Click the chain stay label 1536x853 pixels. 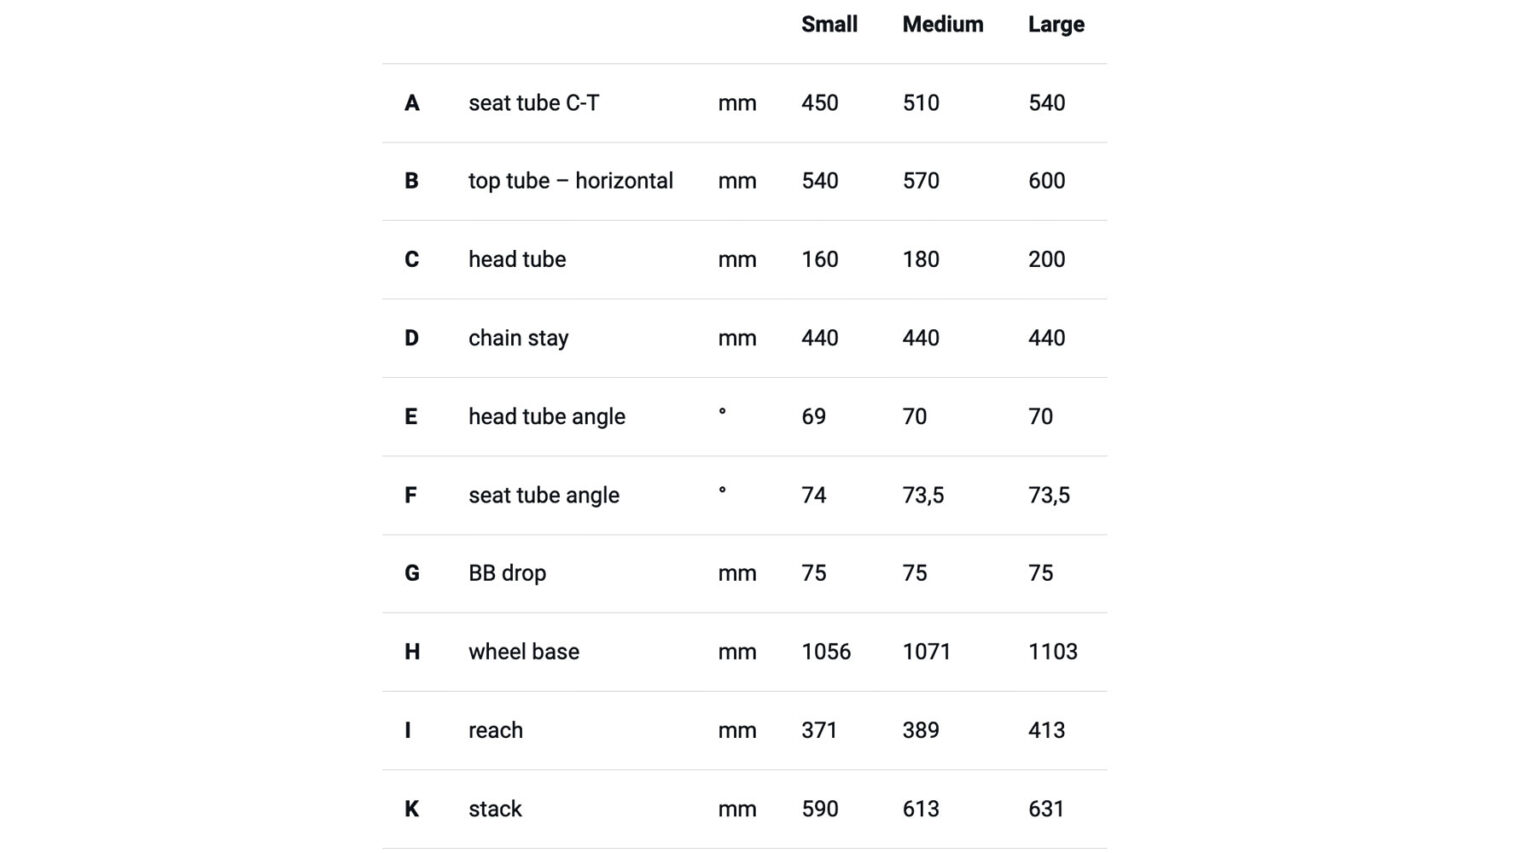[x=518, y=338]
